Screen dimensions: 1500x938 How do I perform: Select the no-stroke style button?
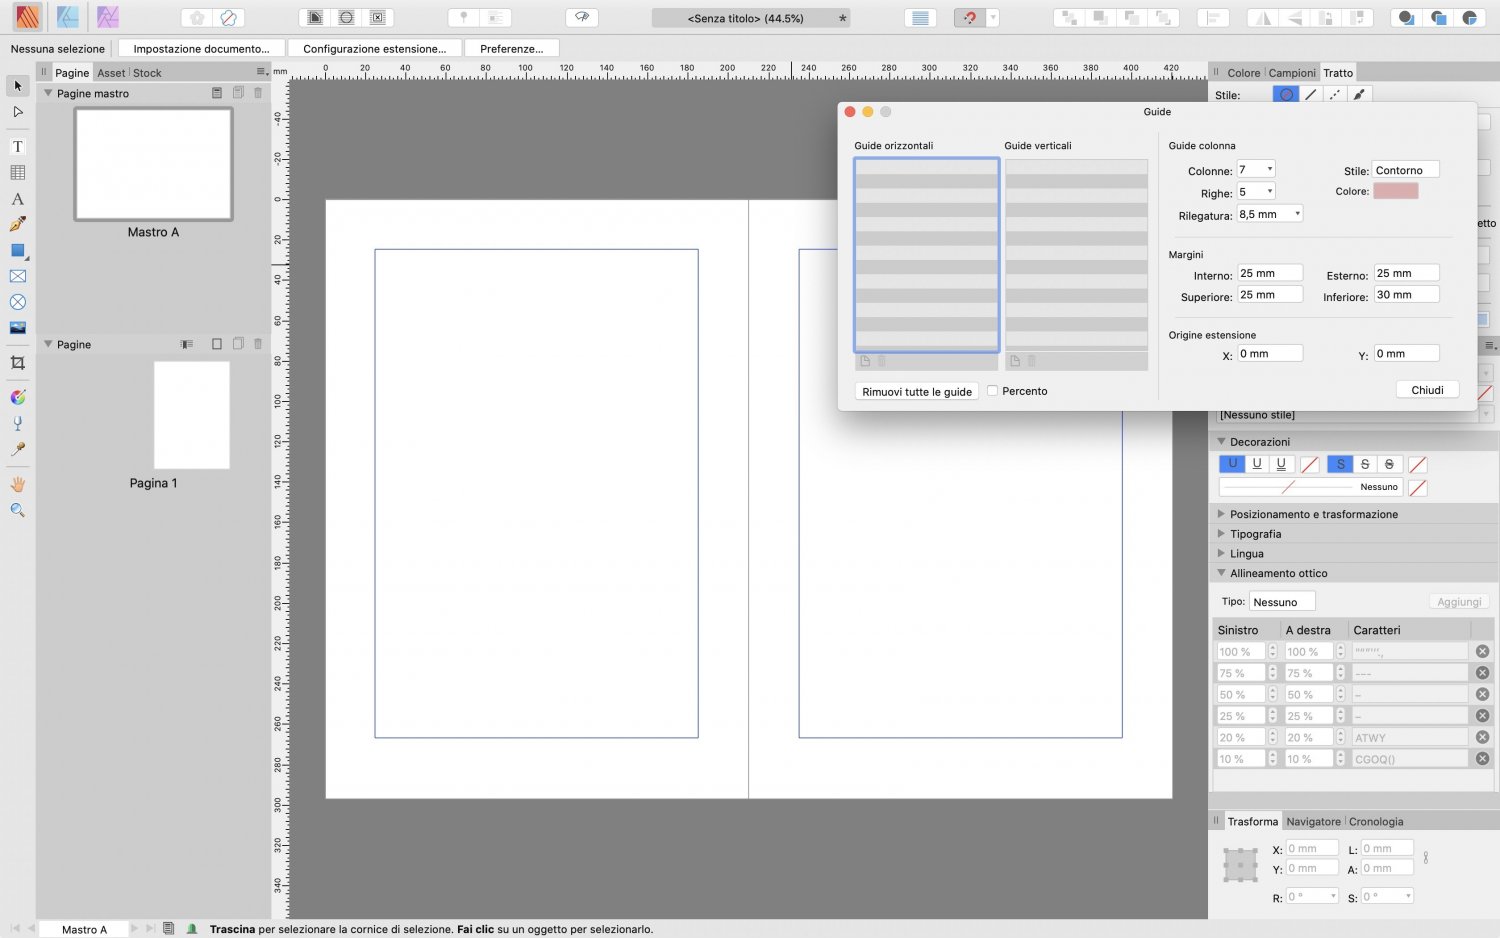(x=1286, y=95)
